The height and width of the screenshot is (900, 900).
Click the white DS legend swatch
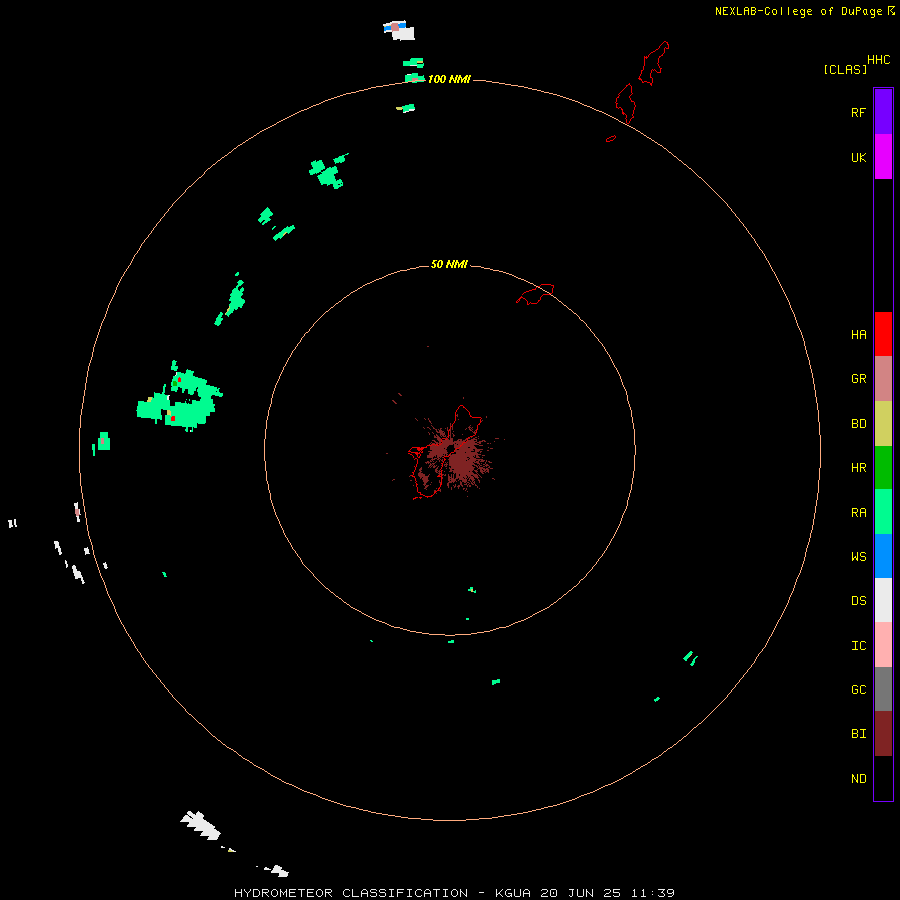point(883,600)
